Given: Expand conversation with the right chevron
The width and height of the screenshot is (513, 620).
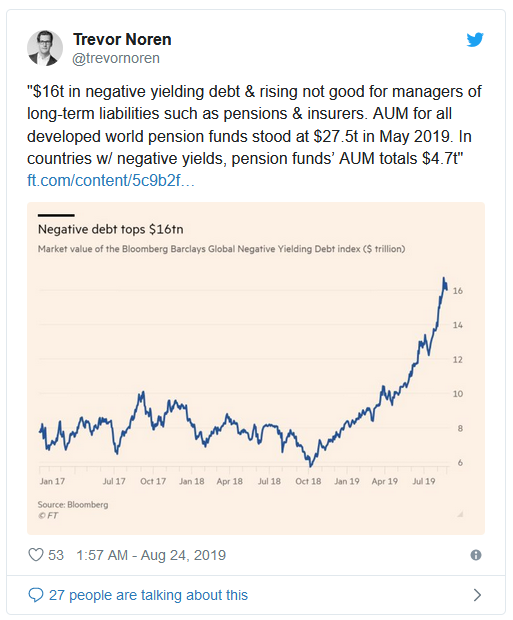Looking at the screenshot, I should pos(477,595).
